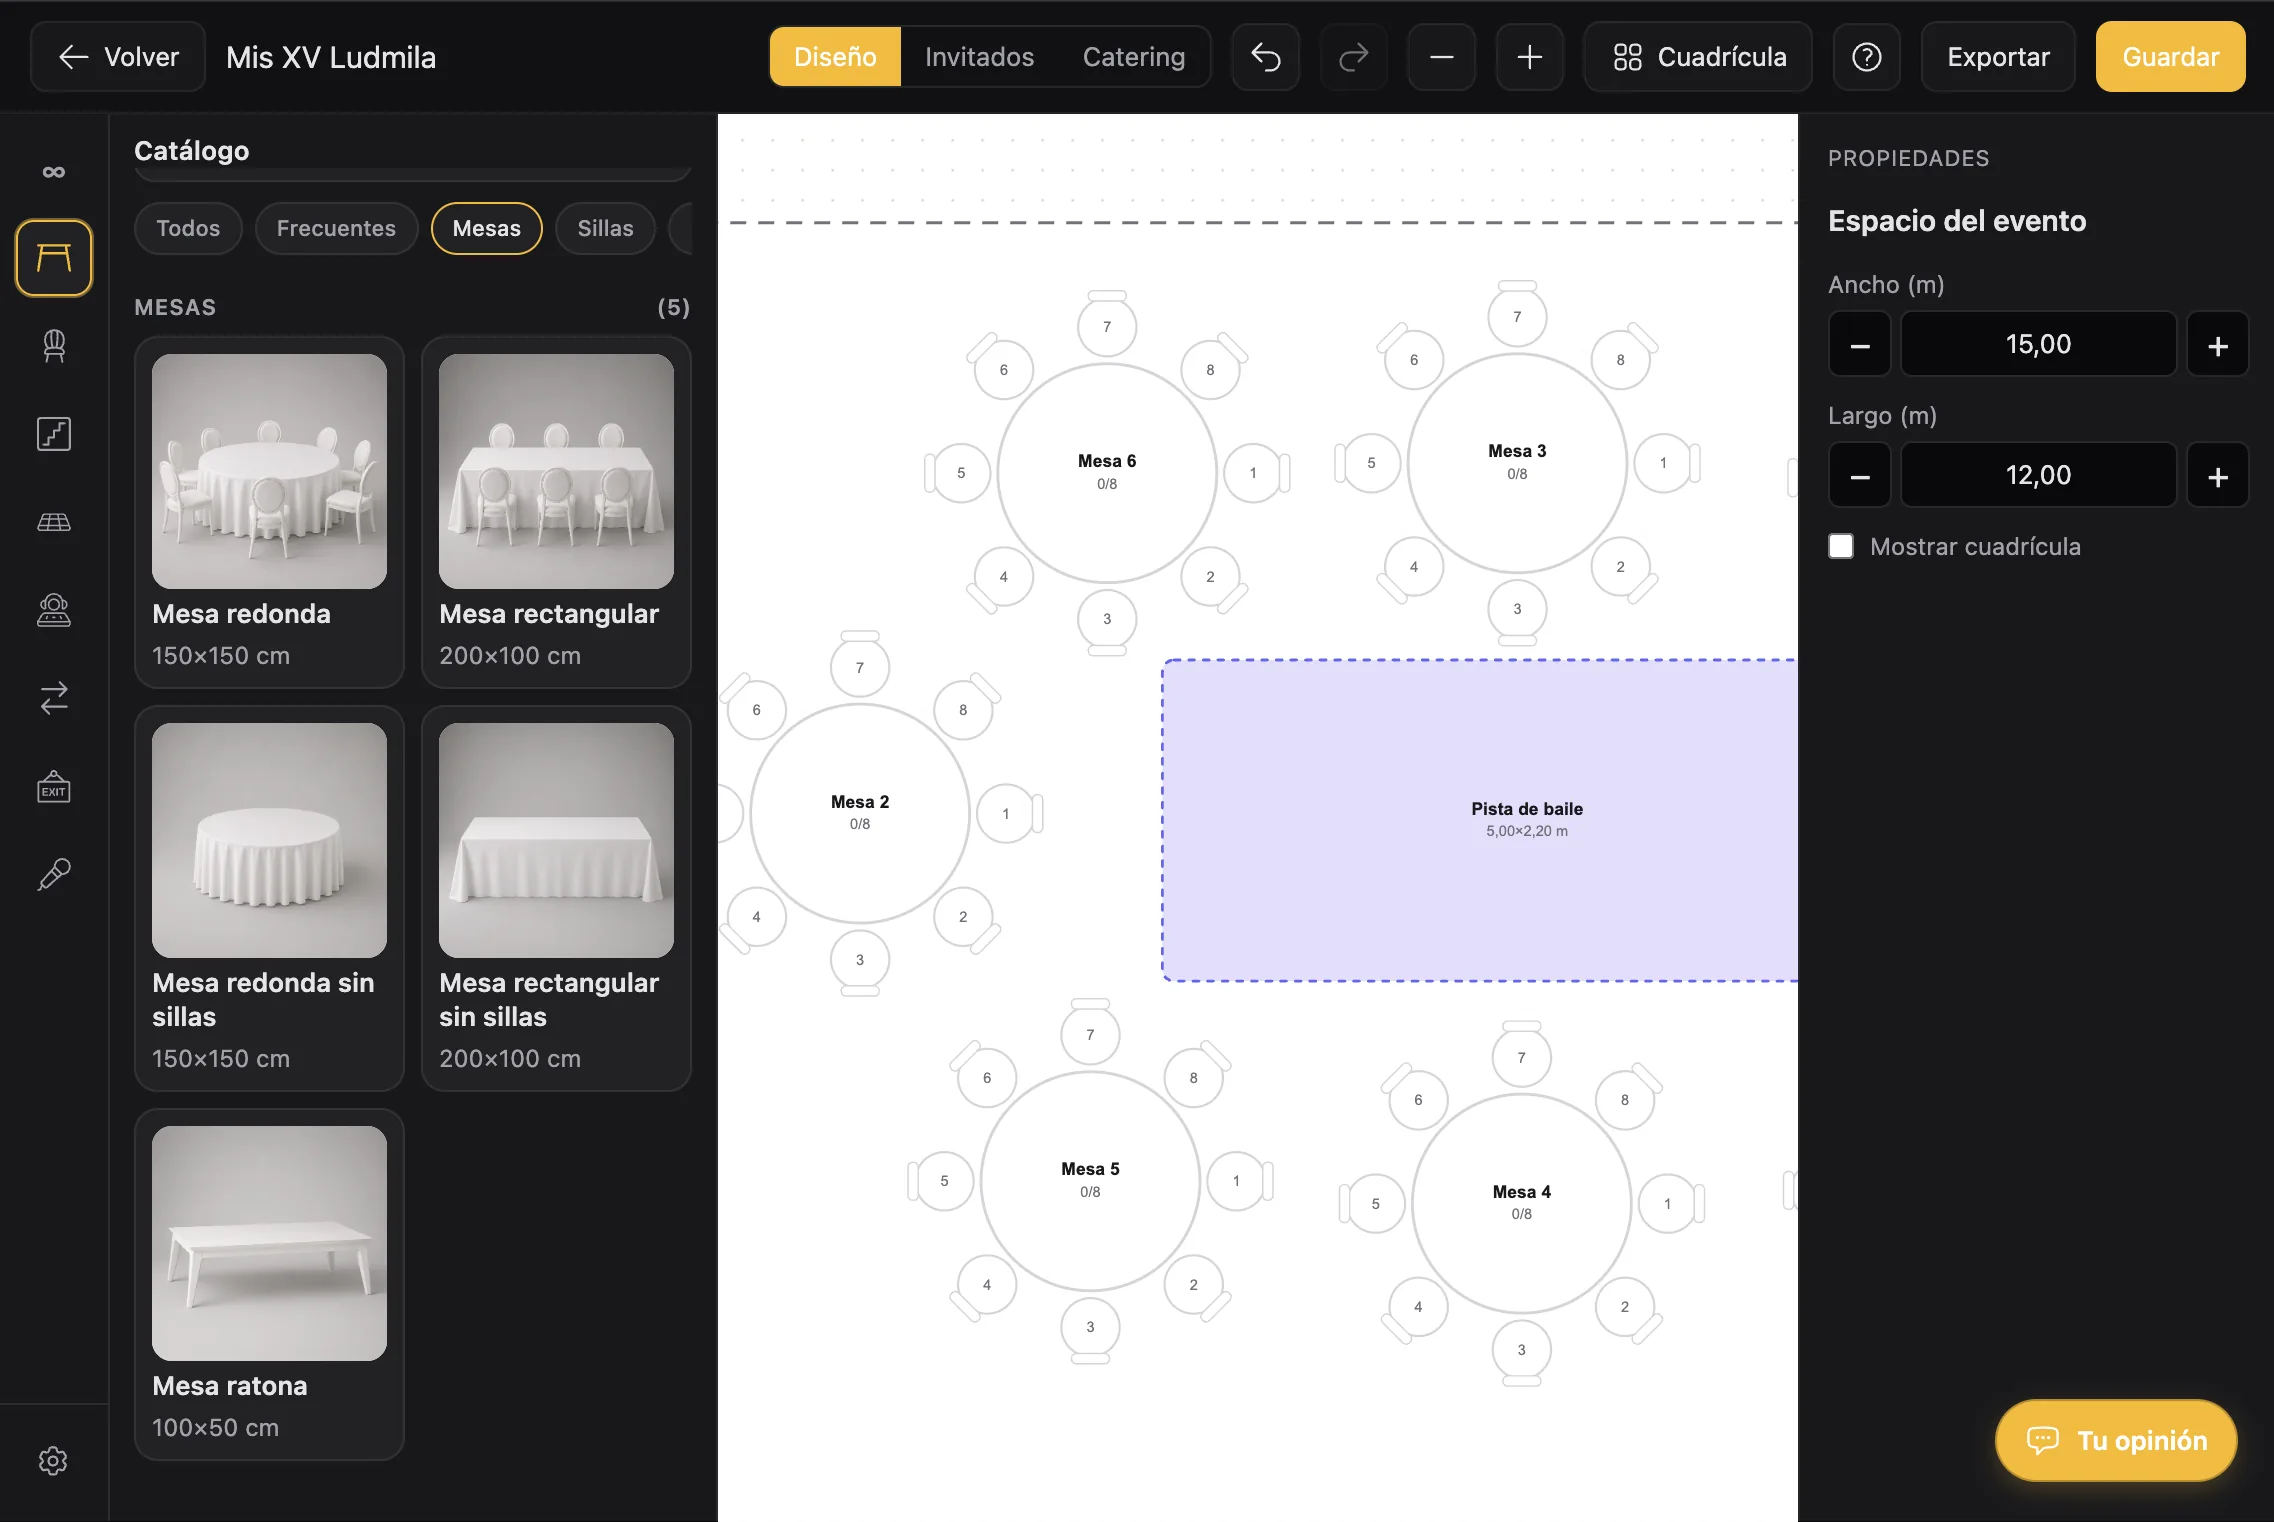Image resolution: width=2274 pixels, height=1522 pixels.
Task: Toggle the Cuadrícula grid button
Action: pyautogui.click(x=1699, y=57)
